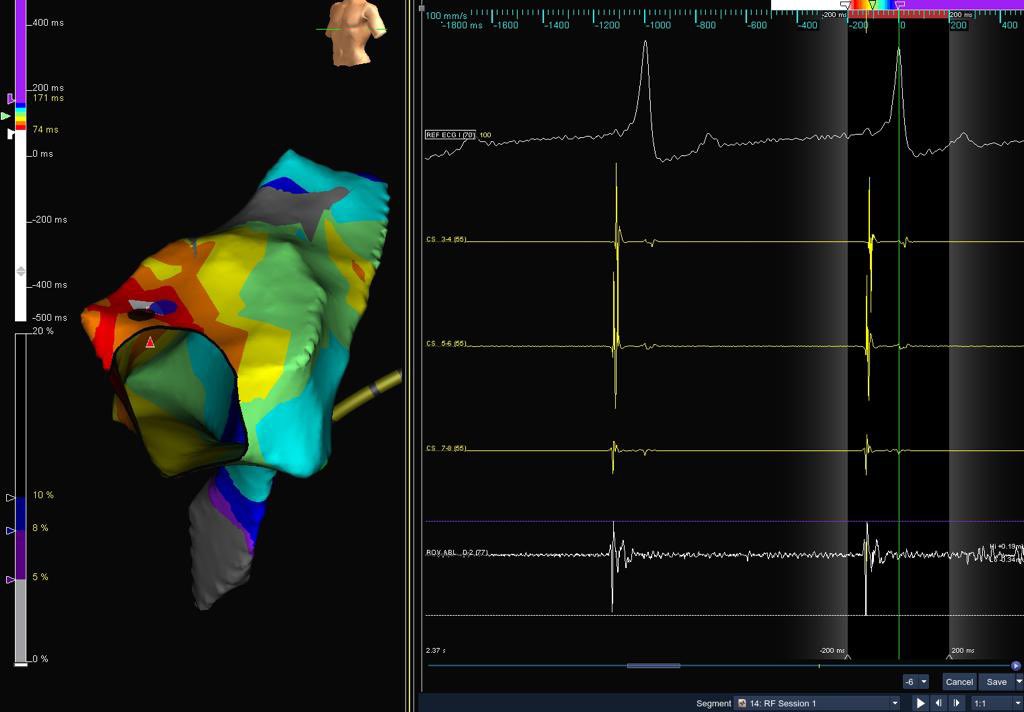The width and height of the screenshot is (1024, 712).
Task: Click the 74 ms value on the LAT scale
Action: click(46, 129)
